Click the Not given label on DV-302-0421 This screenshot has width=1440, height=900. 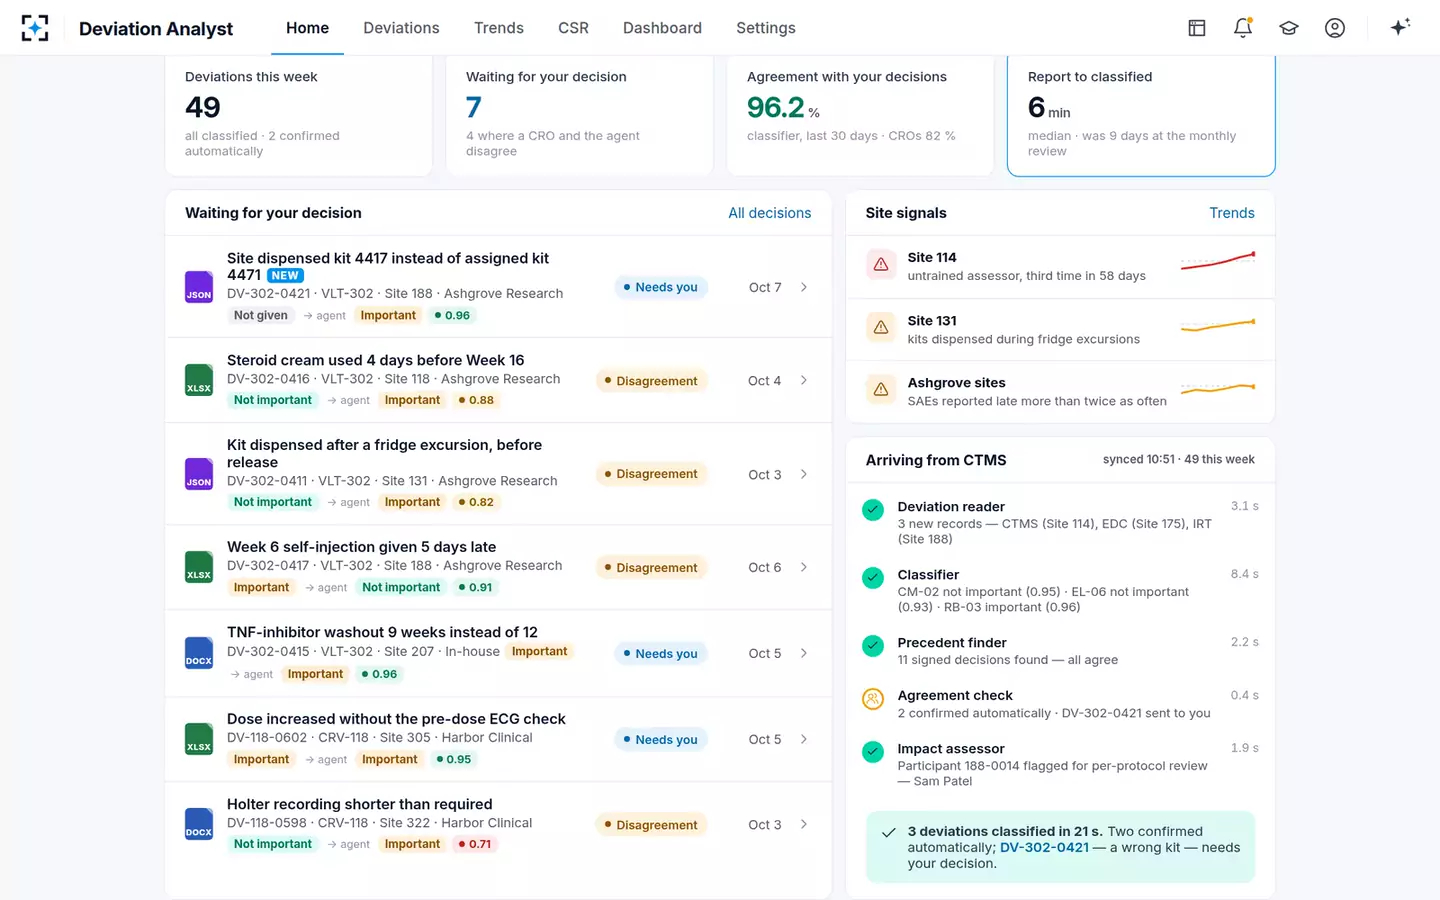click(261, 315)
